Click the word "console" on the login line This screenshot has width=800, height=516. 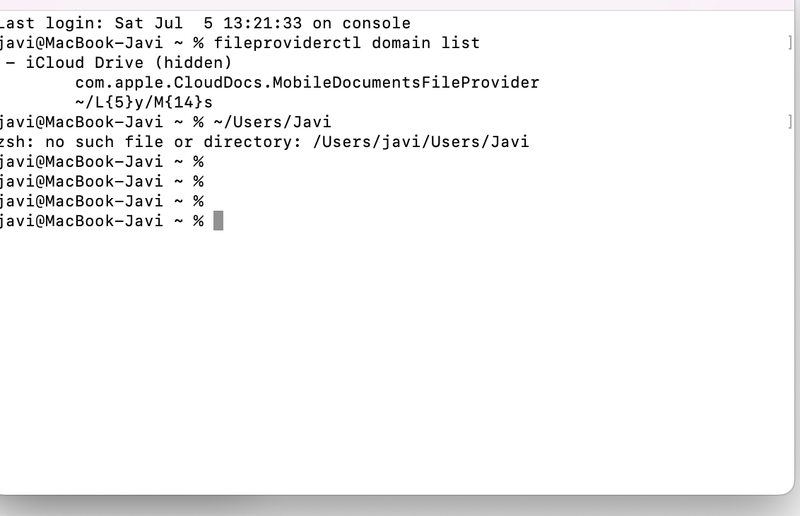click(377, 23)
